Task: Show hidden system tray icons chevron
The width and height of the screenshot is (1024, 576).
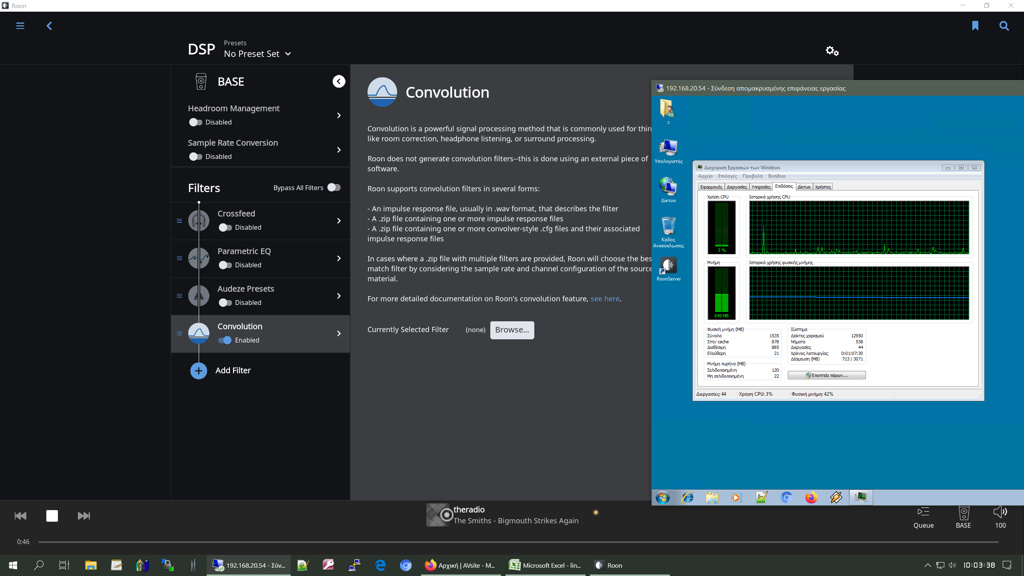Action: tap(927, 566)
